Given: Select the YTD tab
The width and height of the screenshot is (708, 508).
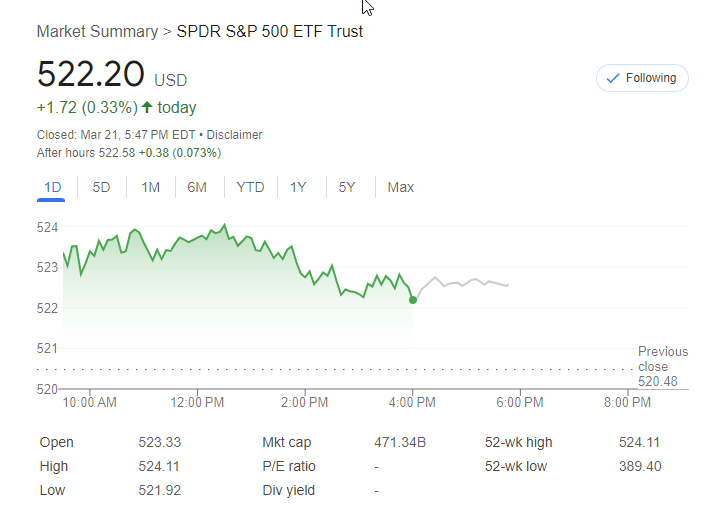Looking at the screenshot, I should coord(250,187).
